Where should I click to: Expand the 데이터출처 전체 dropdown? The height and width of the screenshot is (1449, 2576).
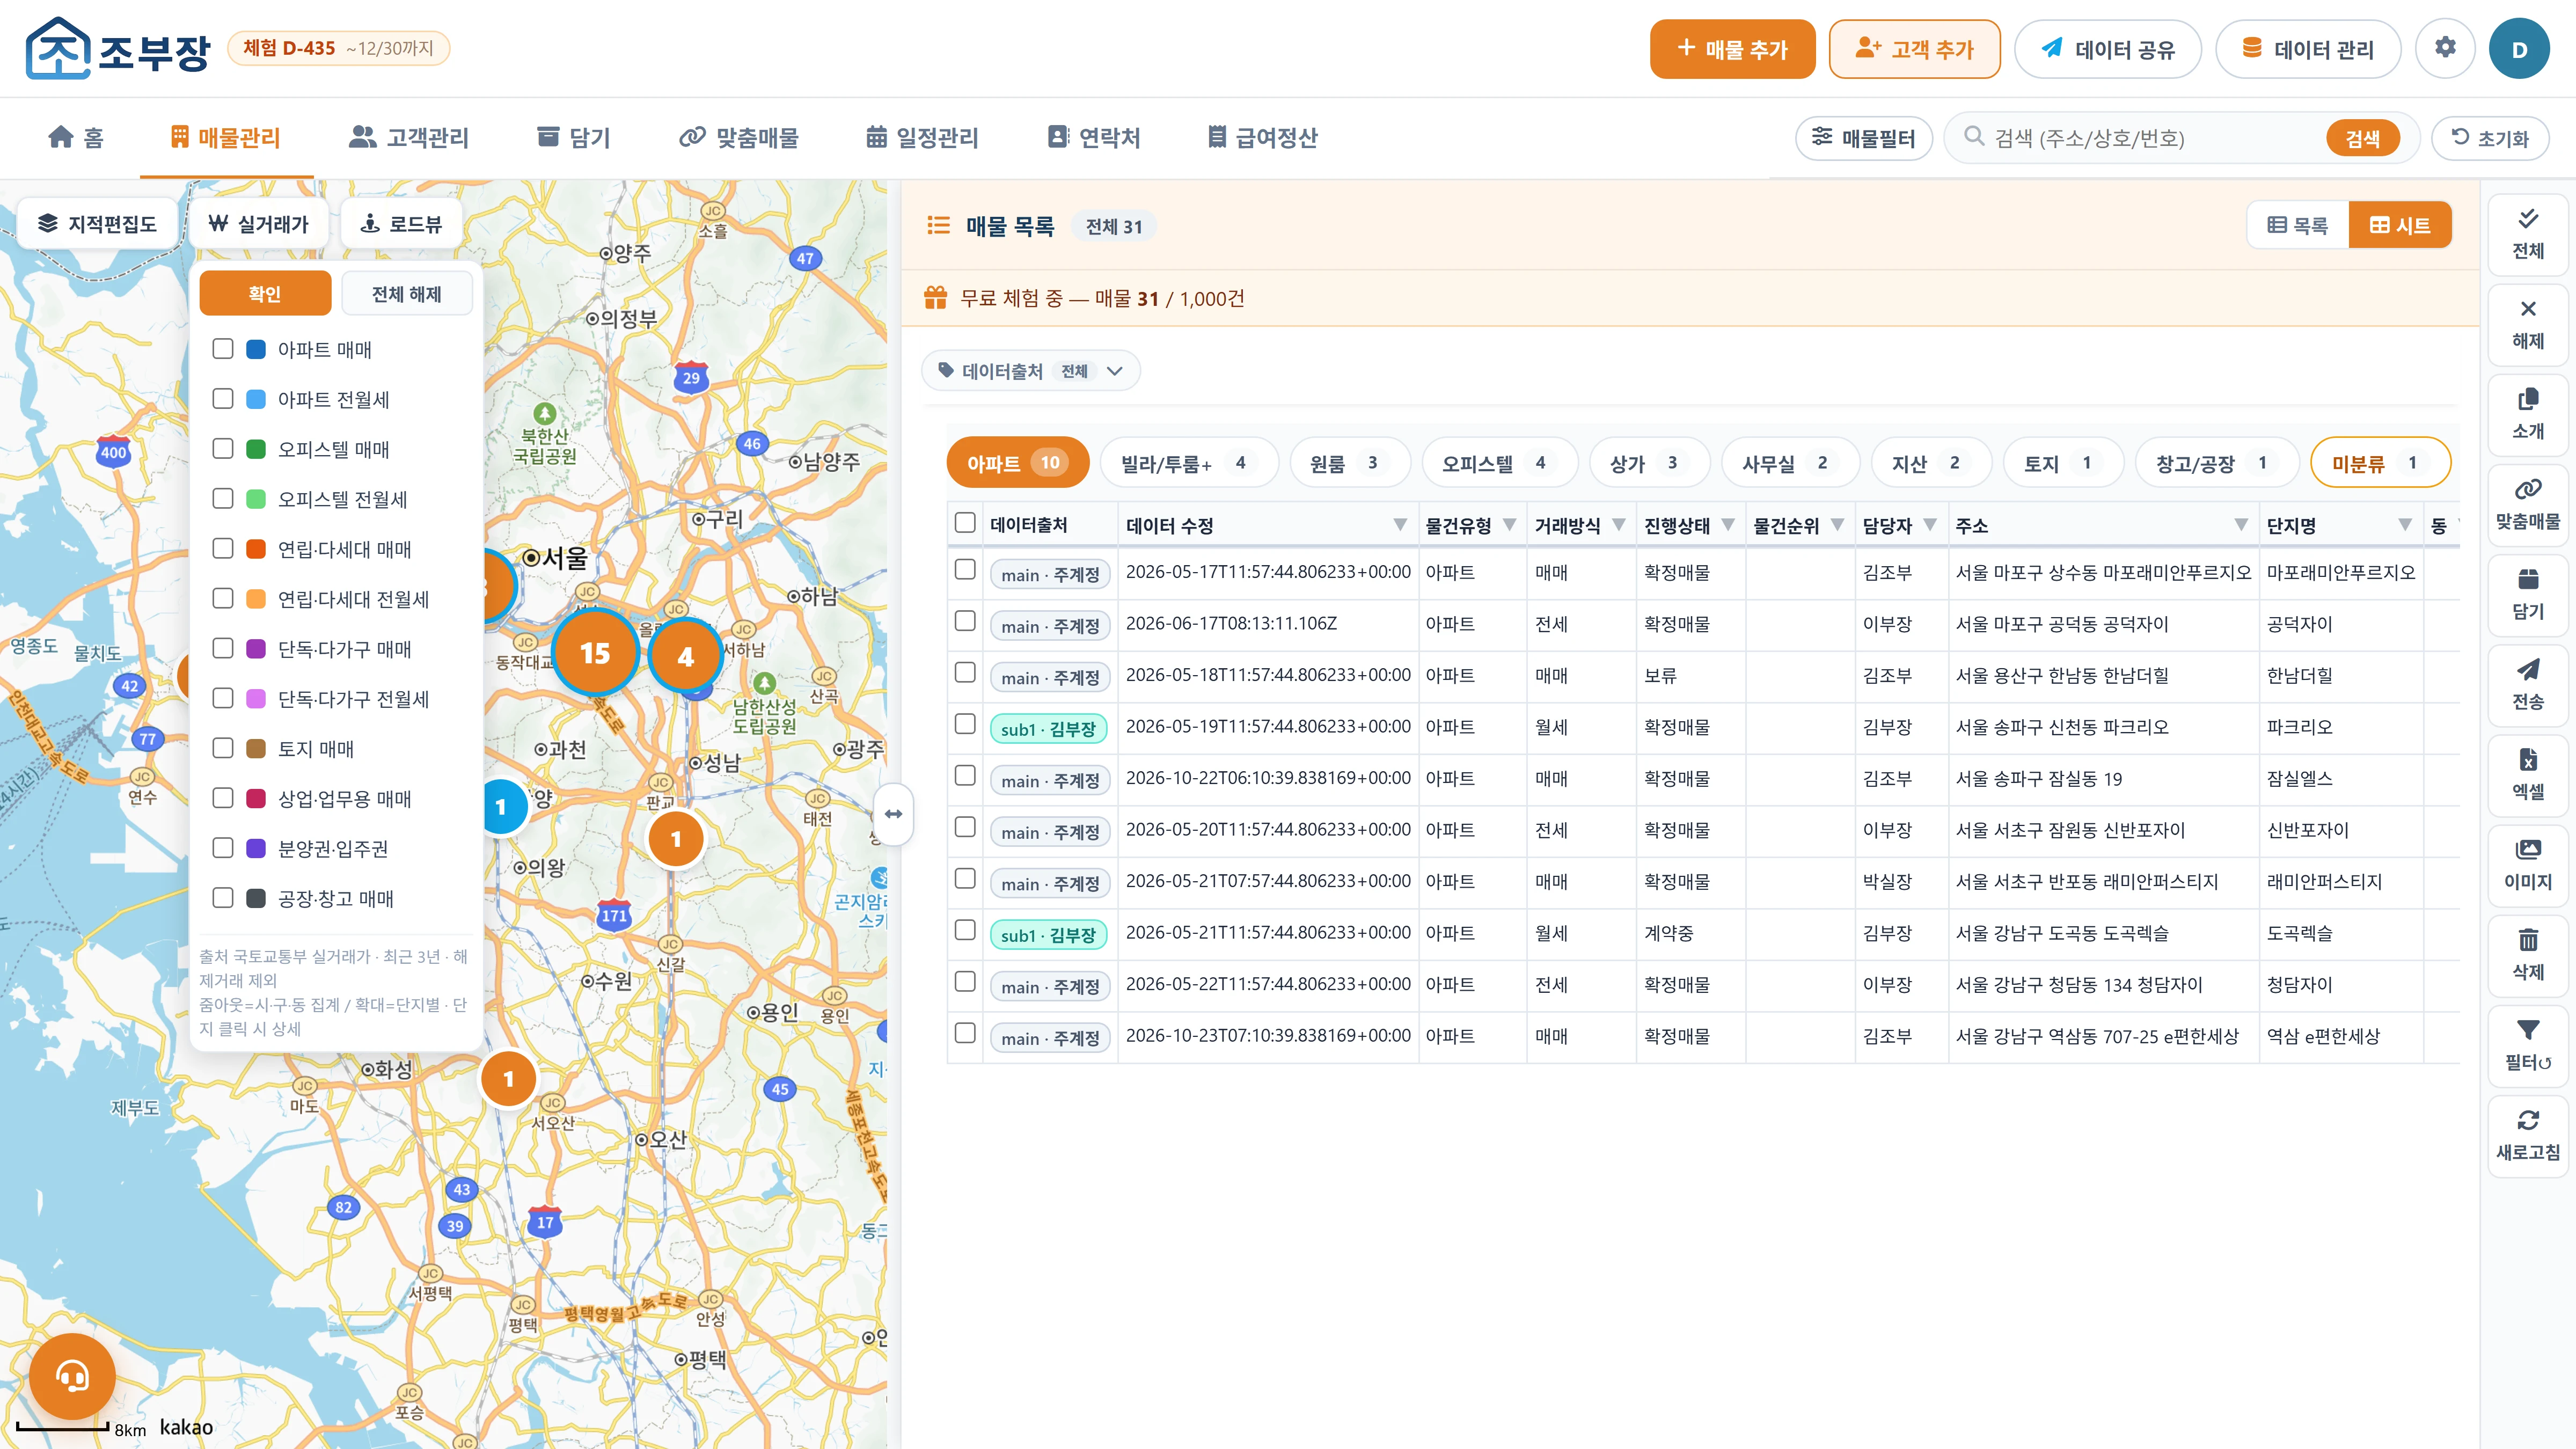point(1030,371)
